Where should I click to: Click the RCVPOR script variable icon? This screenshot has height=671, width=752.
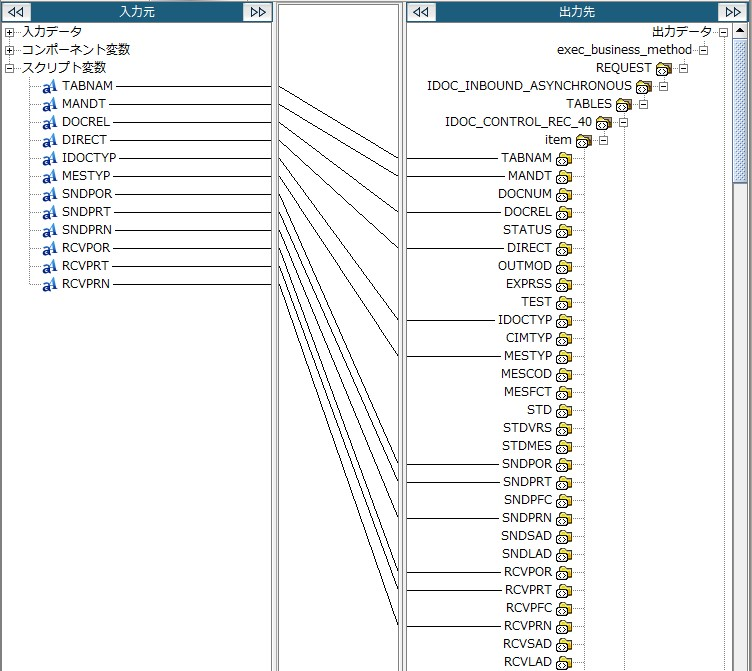coord(49,248)
